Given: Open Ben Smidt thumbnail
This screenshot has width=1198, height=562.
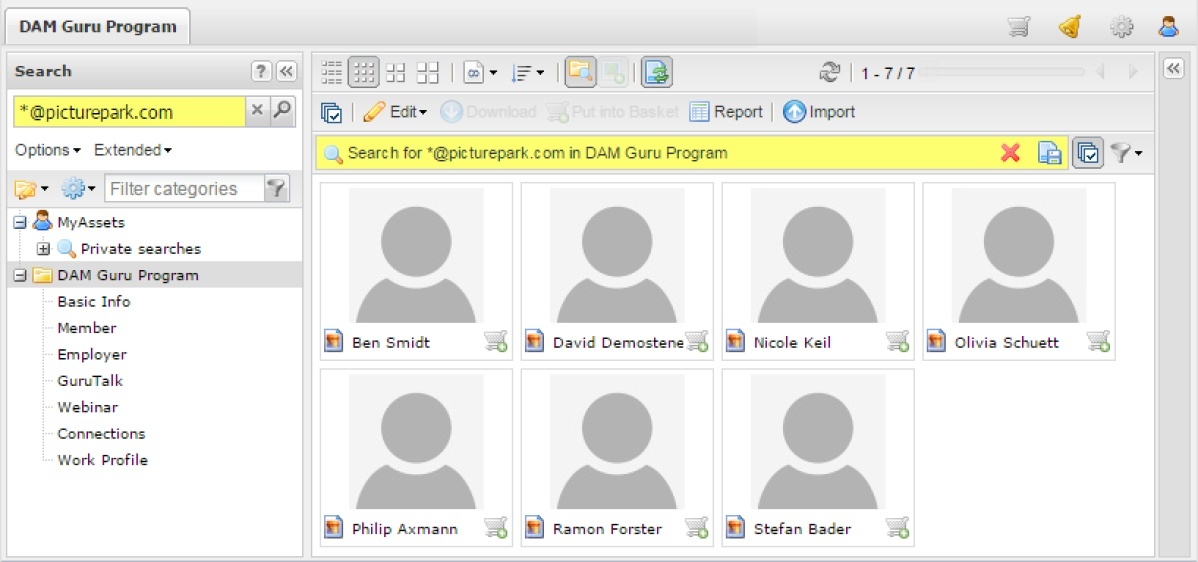Looking at the screenshot, I should pyautogui.click(x=416, y=256).
